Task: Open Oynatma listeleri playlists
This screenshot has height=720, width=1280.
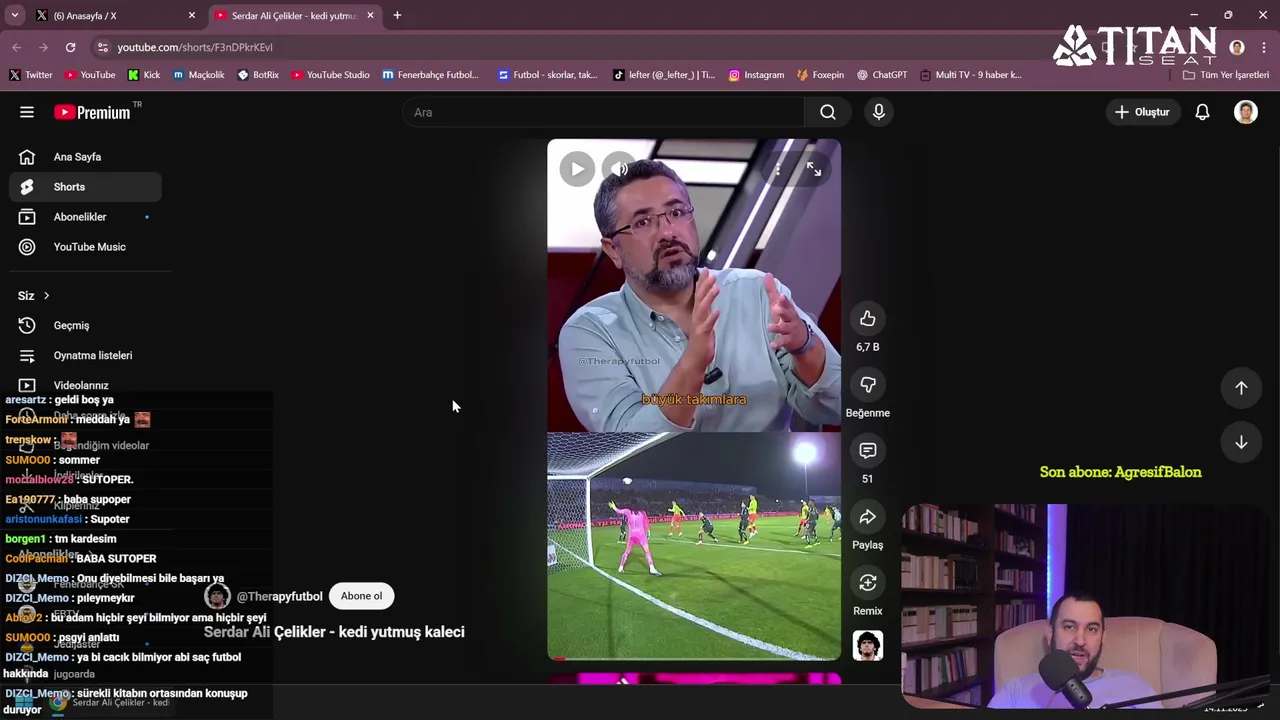Action: [x=85, y=355]
